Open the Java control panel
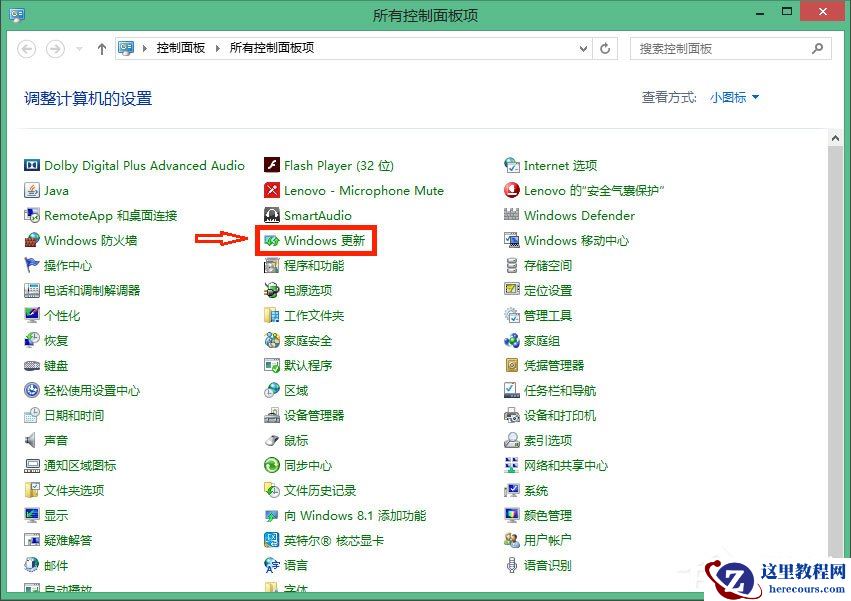 click(56, 190)
